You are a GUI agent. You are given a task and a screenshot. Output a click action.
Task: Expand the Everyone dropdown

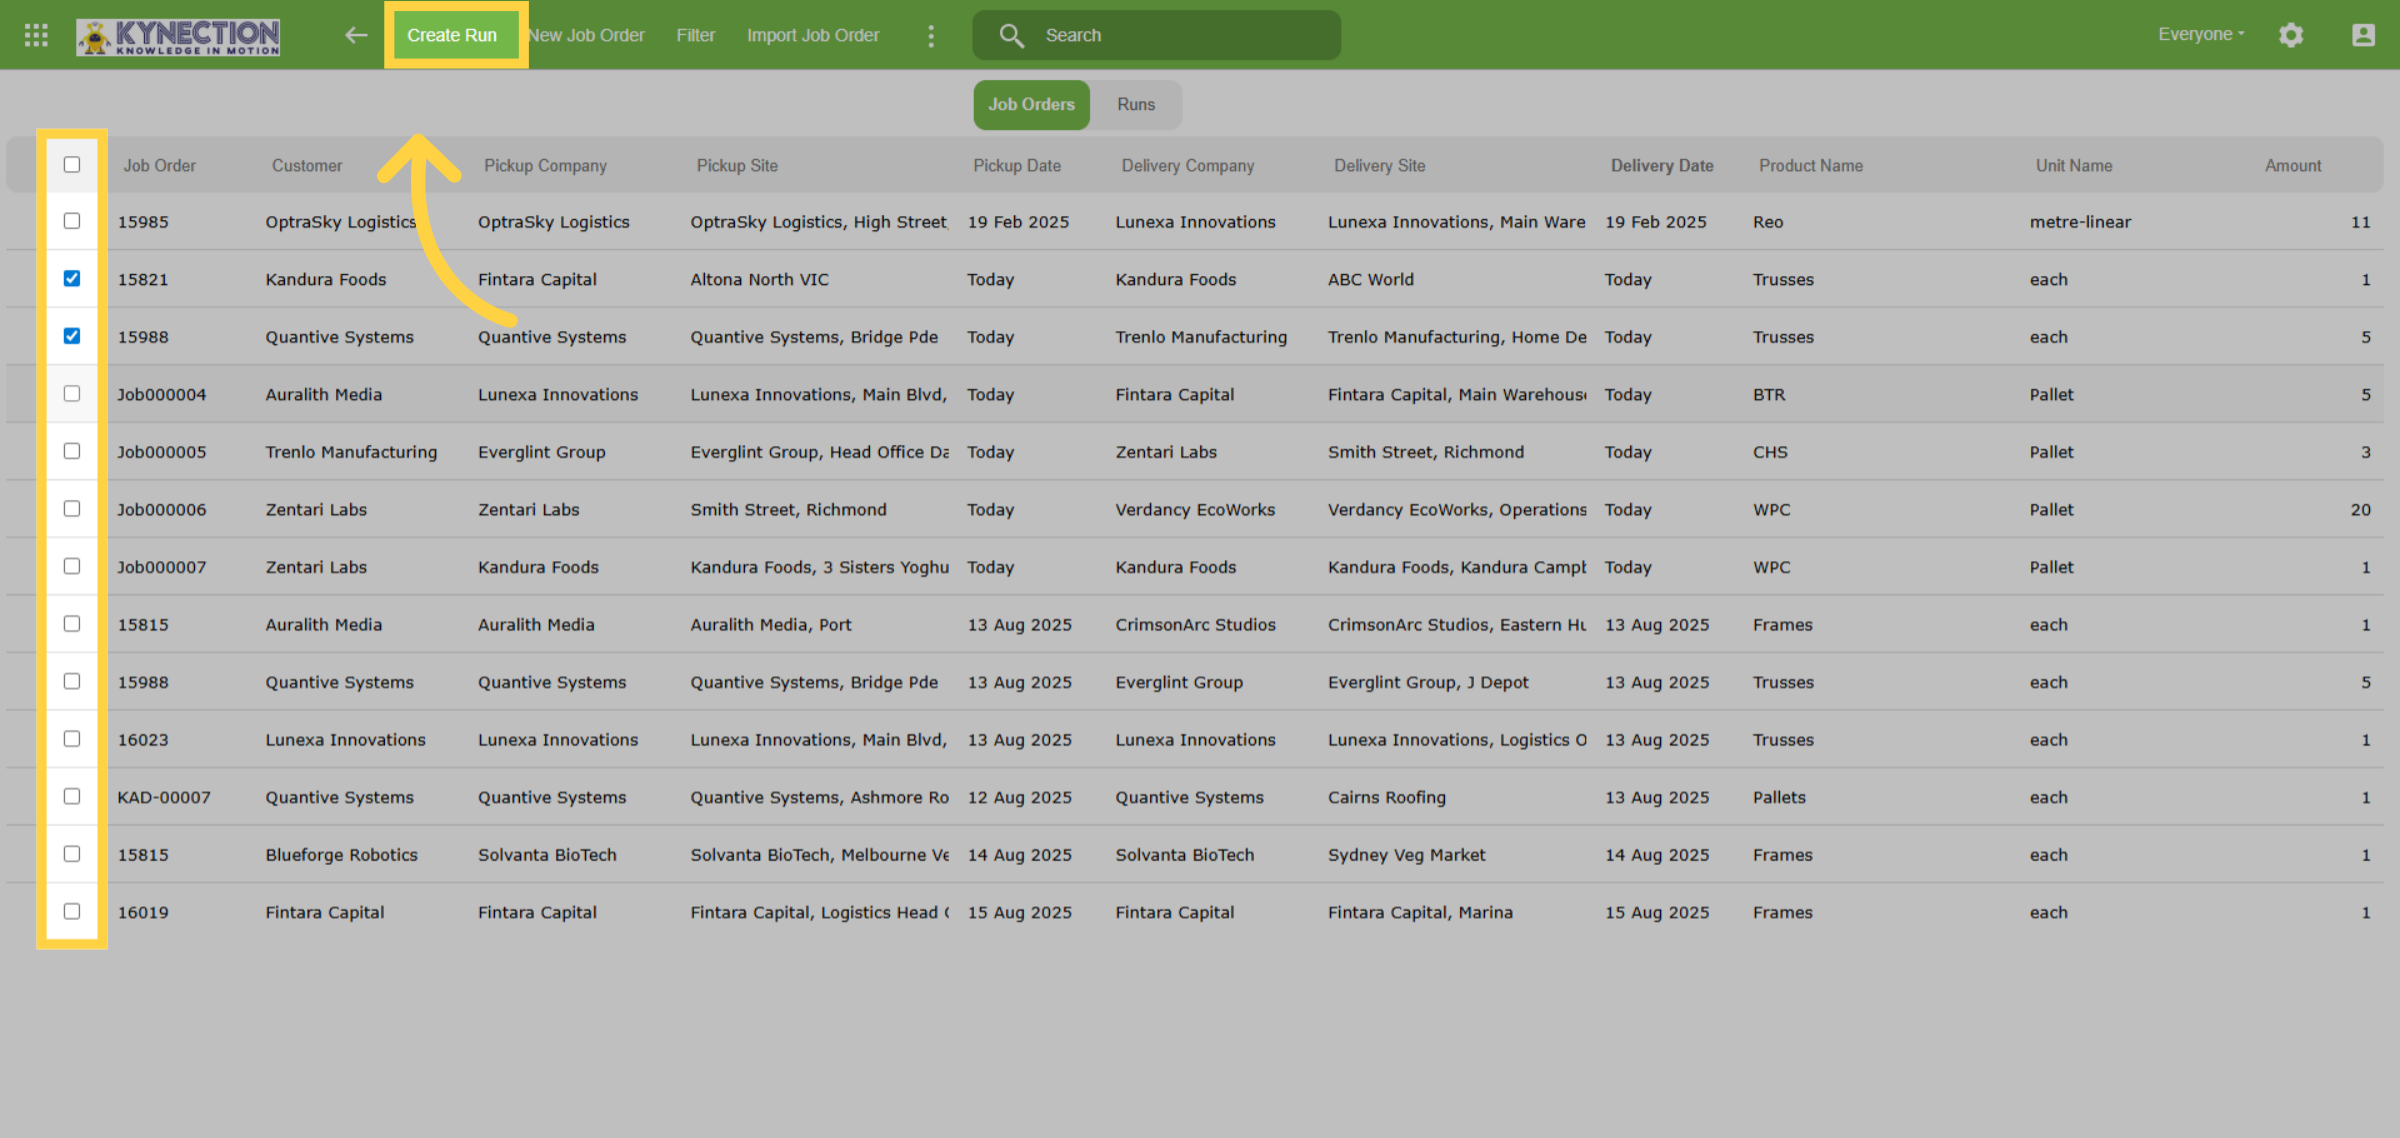click(x=2201, y=35)
